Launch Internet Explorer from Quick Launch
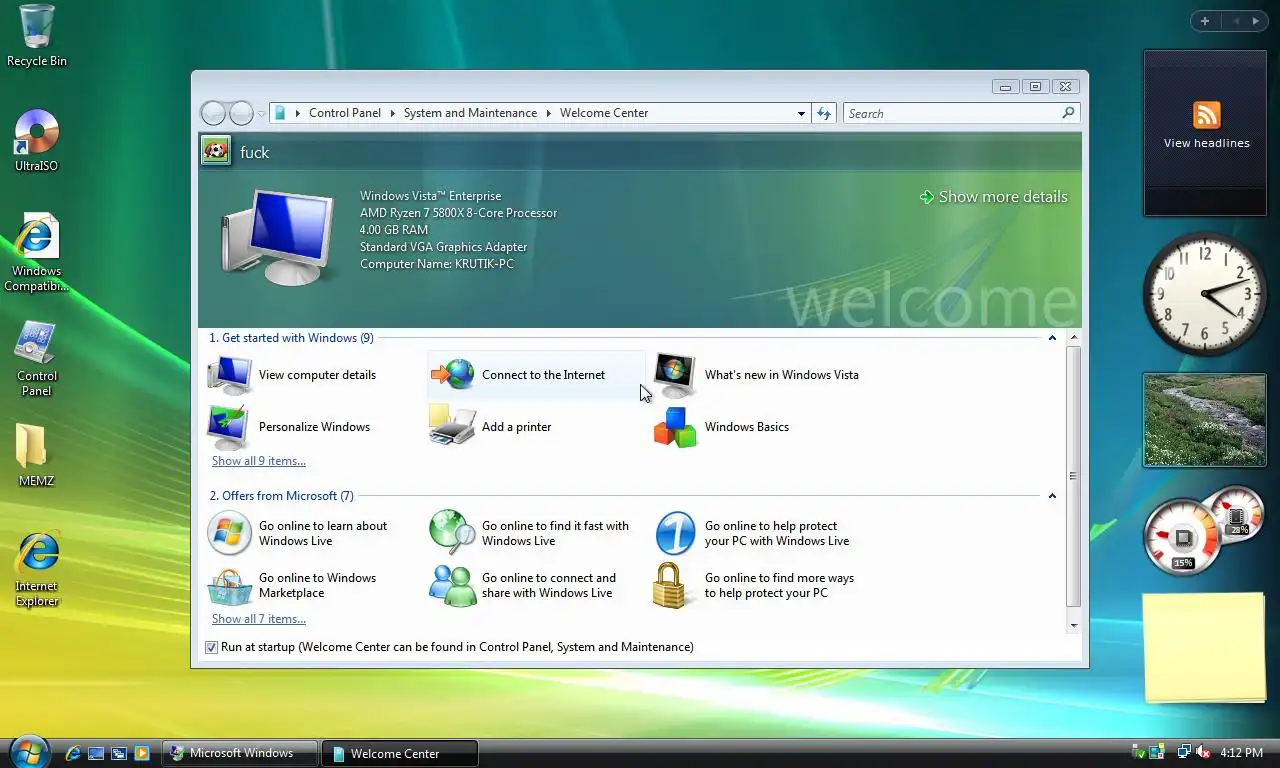 tap(73, 753)
